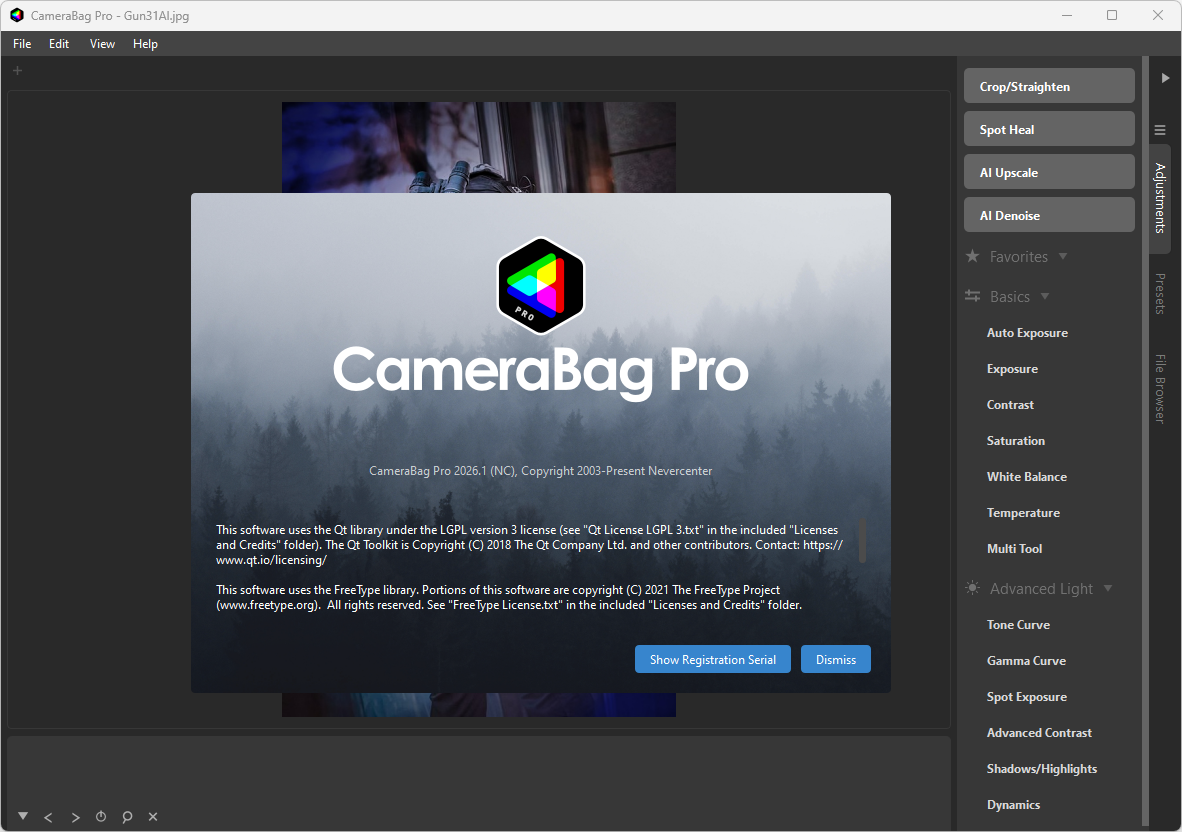Open the Crop/Straighten tool
The height and width of the screenshot is (832, 1182).
[1049, 86]
